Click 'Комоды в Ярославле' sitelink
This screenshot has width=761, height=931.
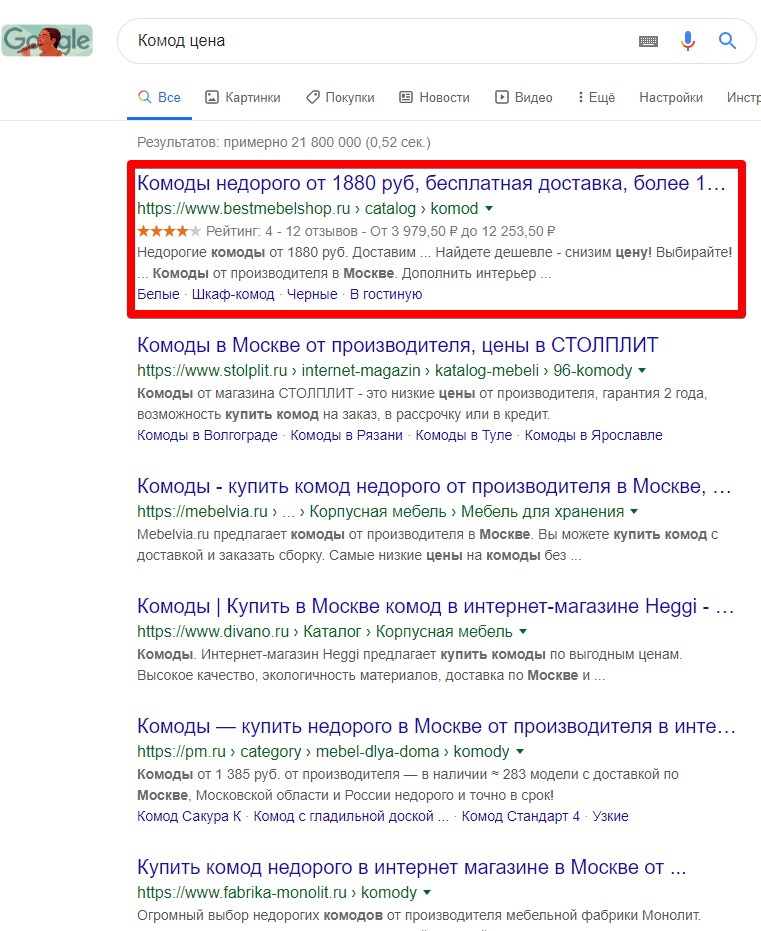[594, 435]
